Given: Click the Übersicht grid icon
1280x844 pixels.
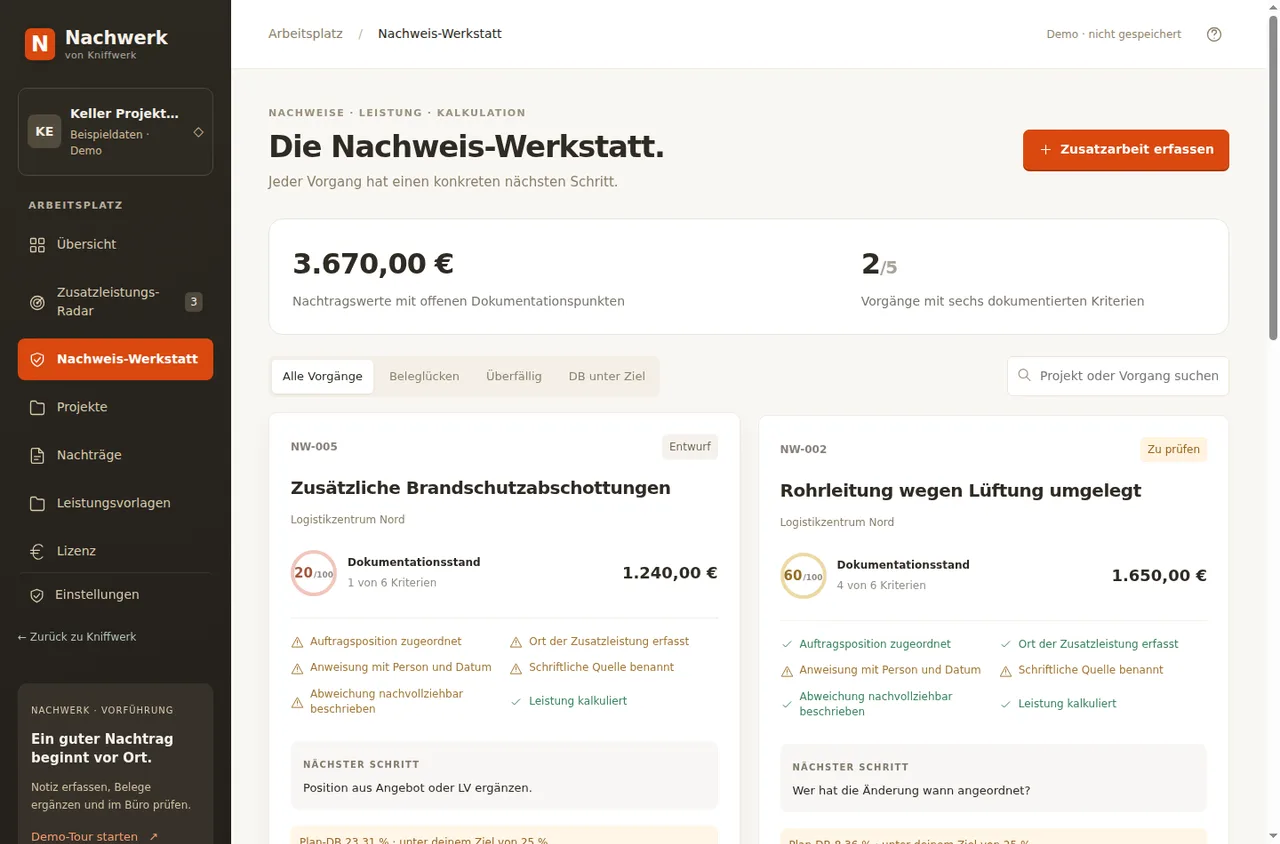Looking at the screenshot, I should [x=37, y=245].
